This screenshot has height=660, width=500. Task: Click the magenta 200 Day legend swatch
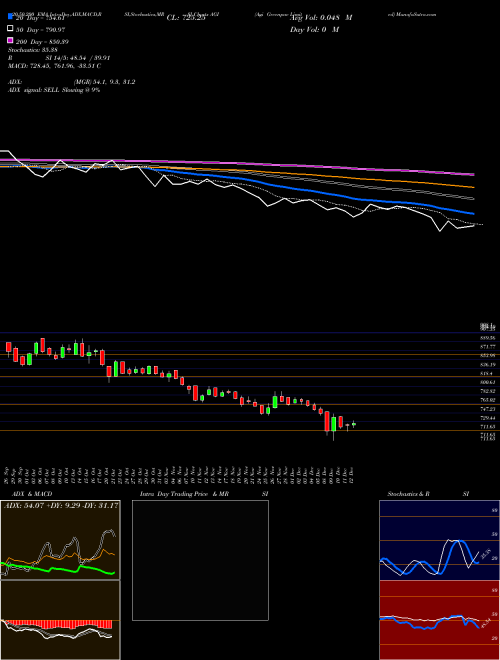point(10,41)
